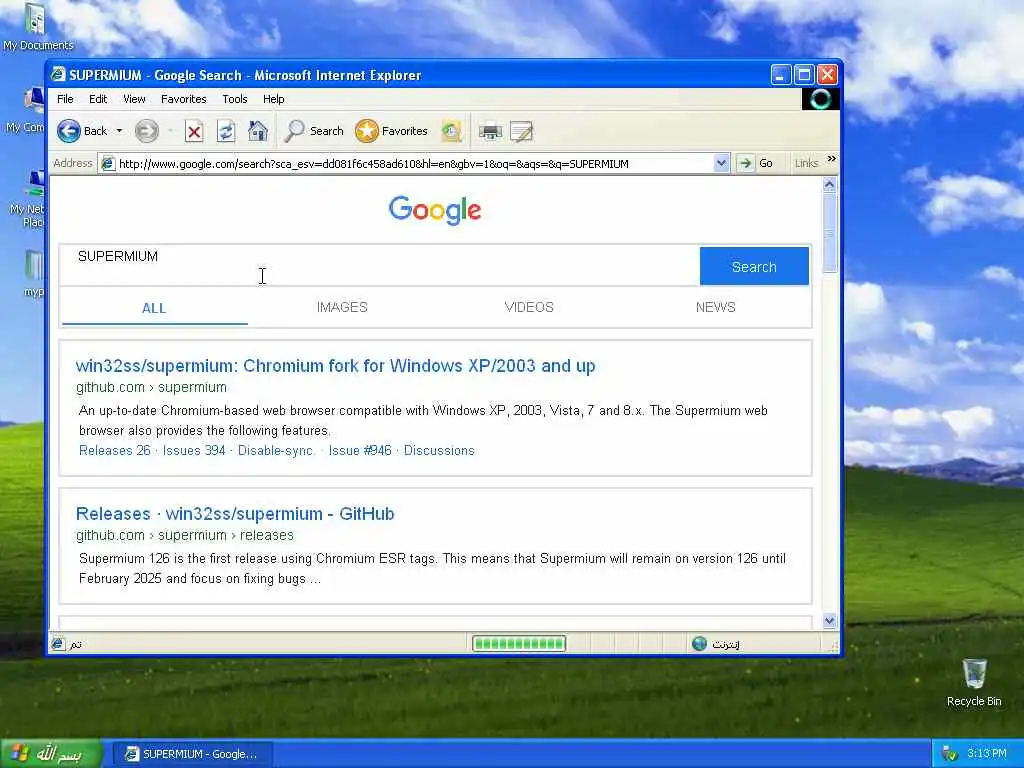The width and height of the screenshot is (1024, 768).
Task: Open the Tools menu
Action: 234,99
